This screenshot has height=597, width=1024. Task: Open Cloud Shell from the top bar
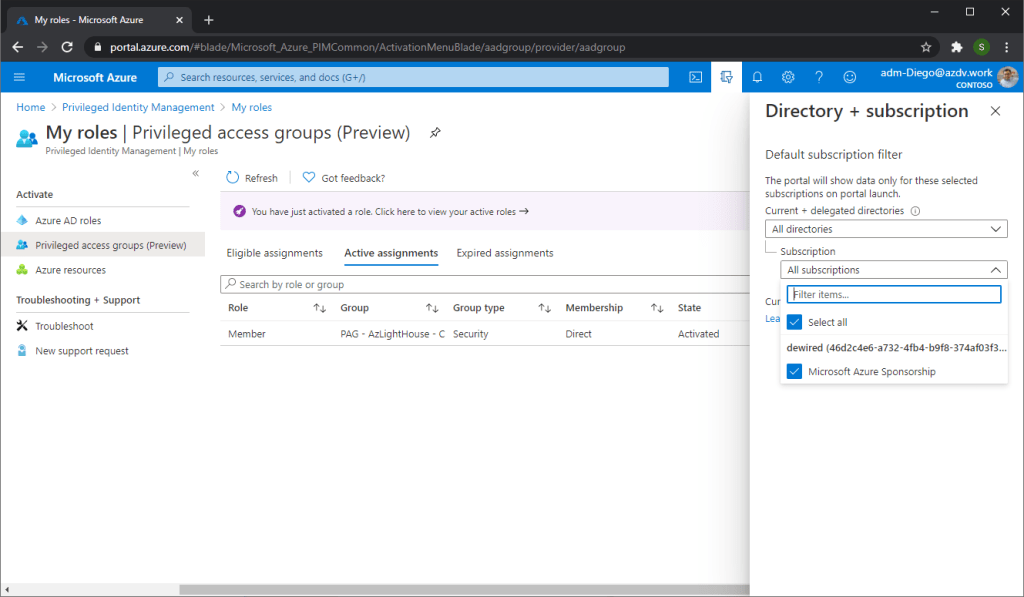click(696, 77)
